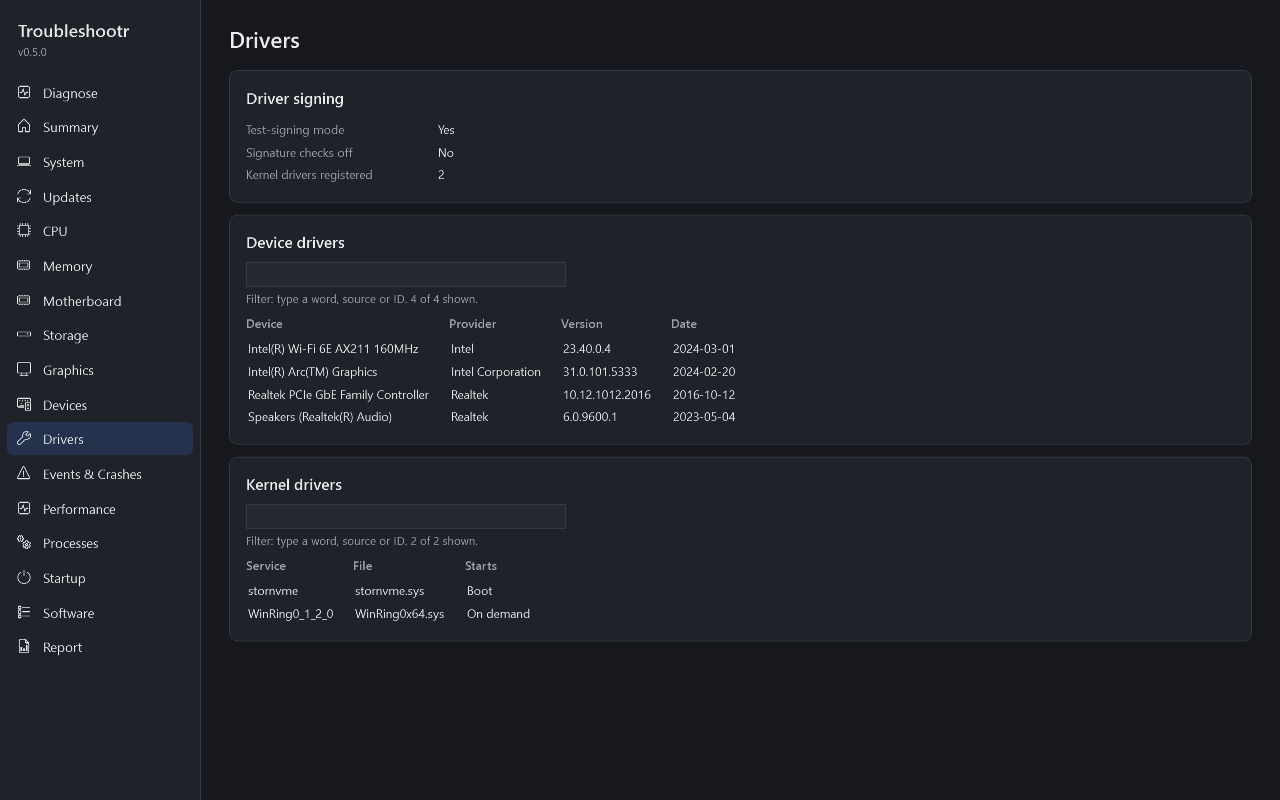Focus the Kernel drivers filter field
The image size is (1280, 800).
click(406, 516)
